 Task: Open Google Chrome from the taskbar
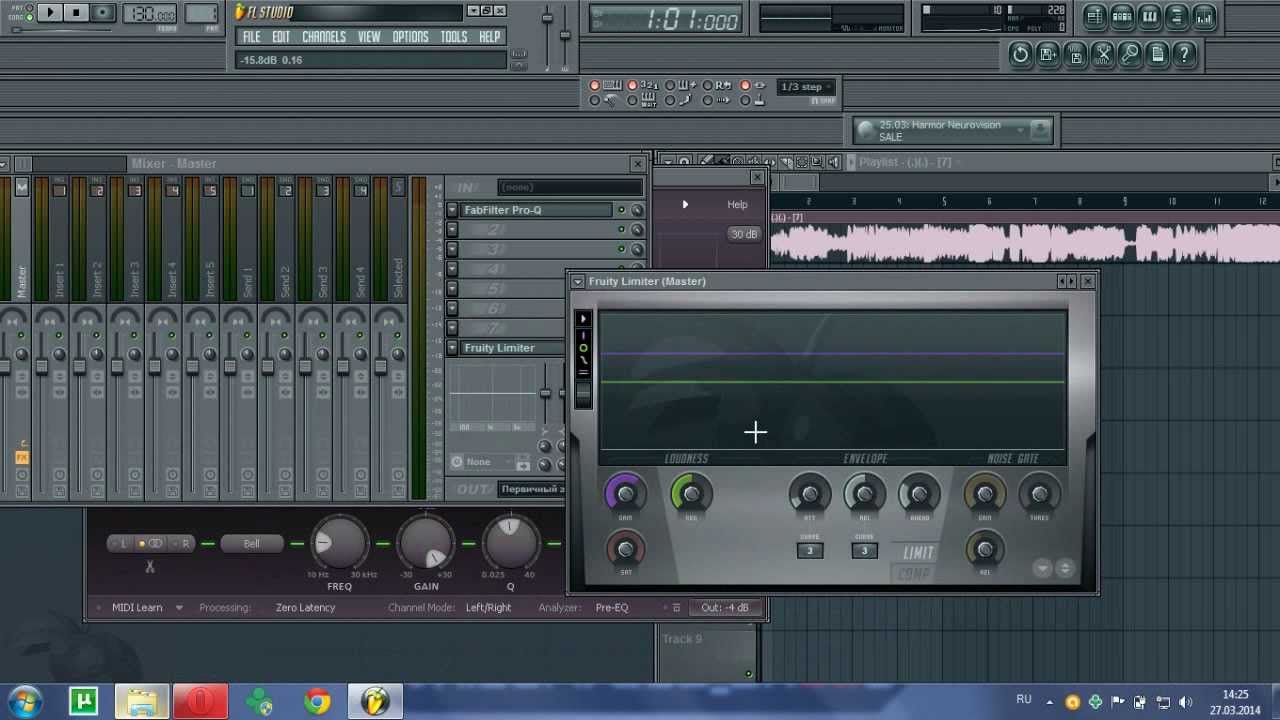click(317, 703)
